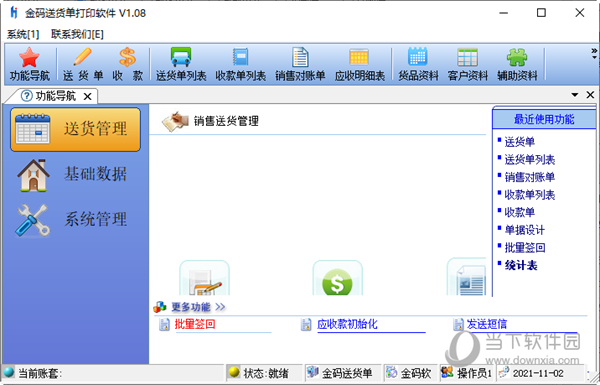Viewport: 600px width, 385px height.
Task: Click the green dollar payment icon
Action: (x=337, y=278)
